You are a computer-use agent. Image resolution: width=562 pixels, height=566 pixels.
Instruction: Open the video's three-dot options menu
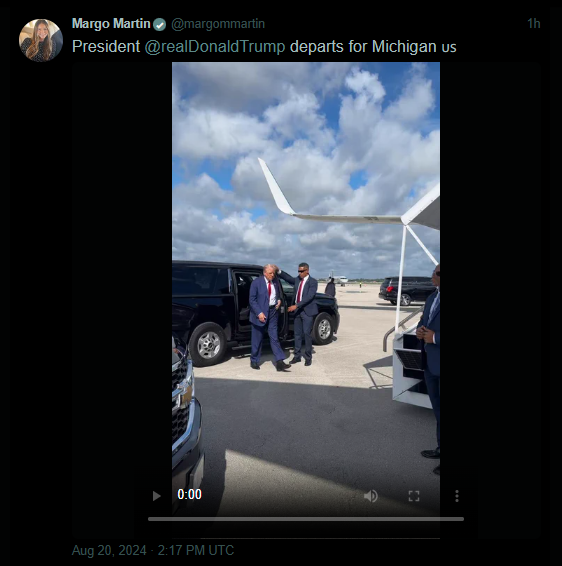click(457, 496)
